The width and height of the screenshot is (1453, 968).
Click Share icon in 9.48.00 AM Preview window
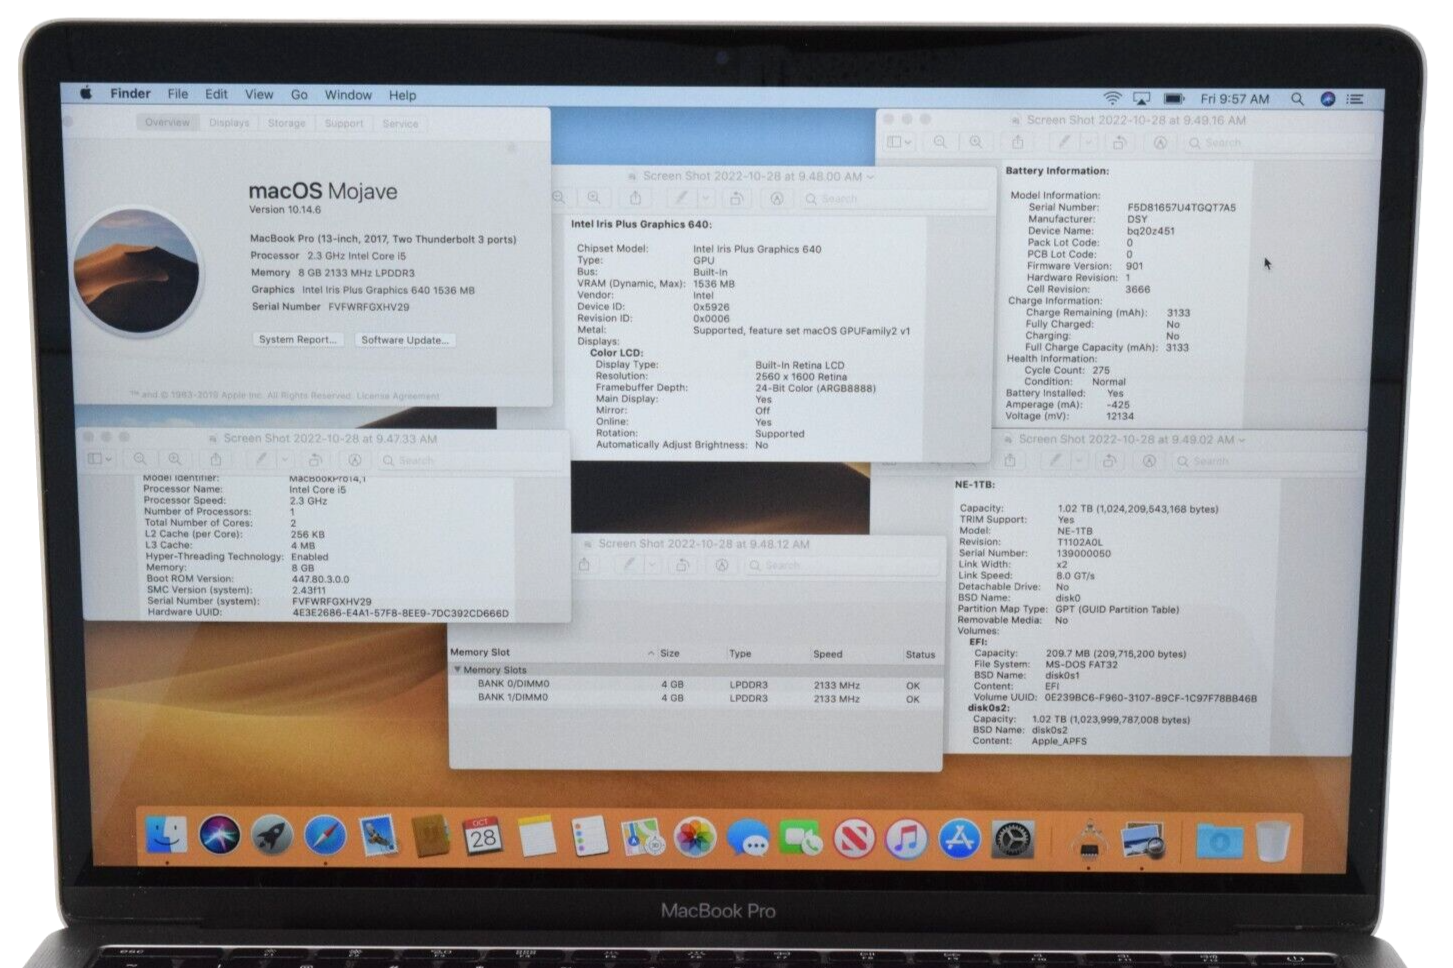pos(635,198)
